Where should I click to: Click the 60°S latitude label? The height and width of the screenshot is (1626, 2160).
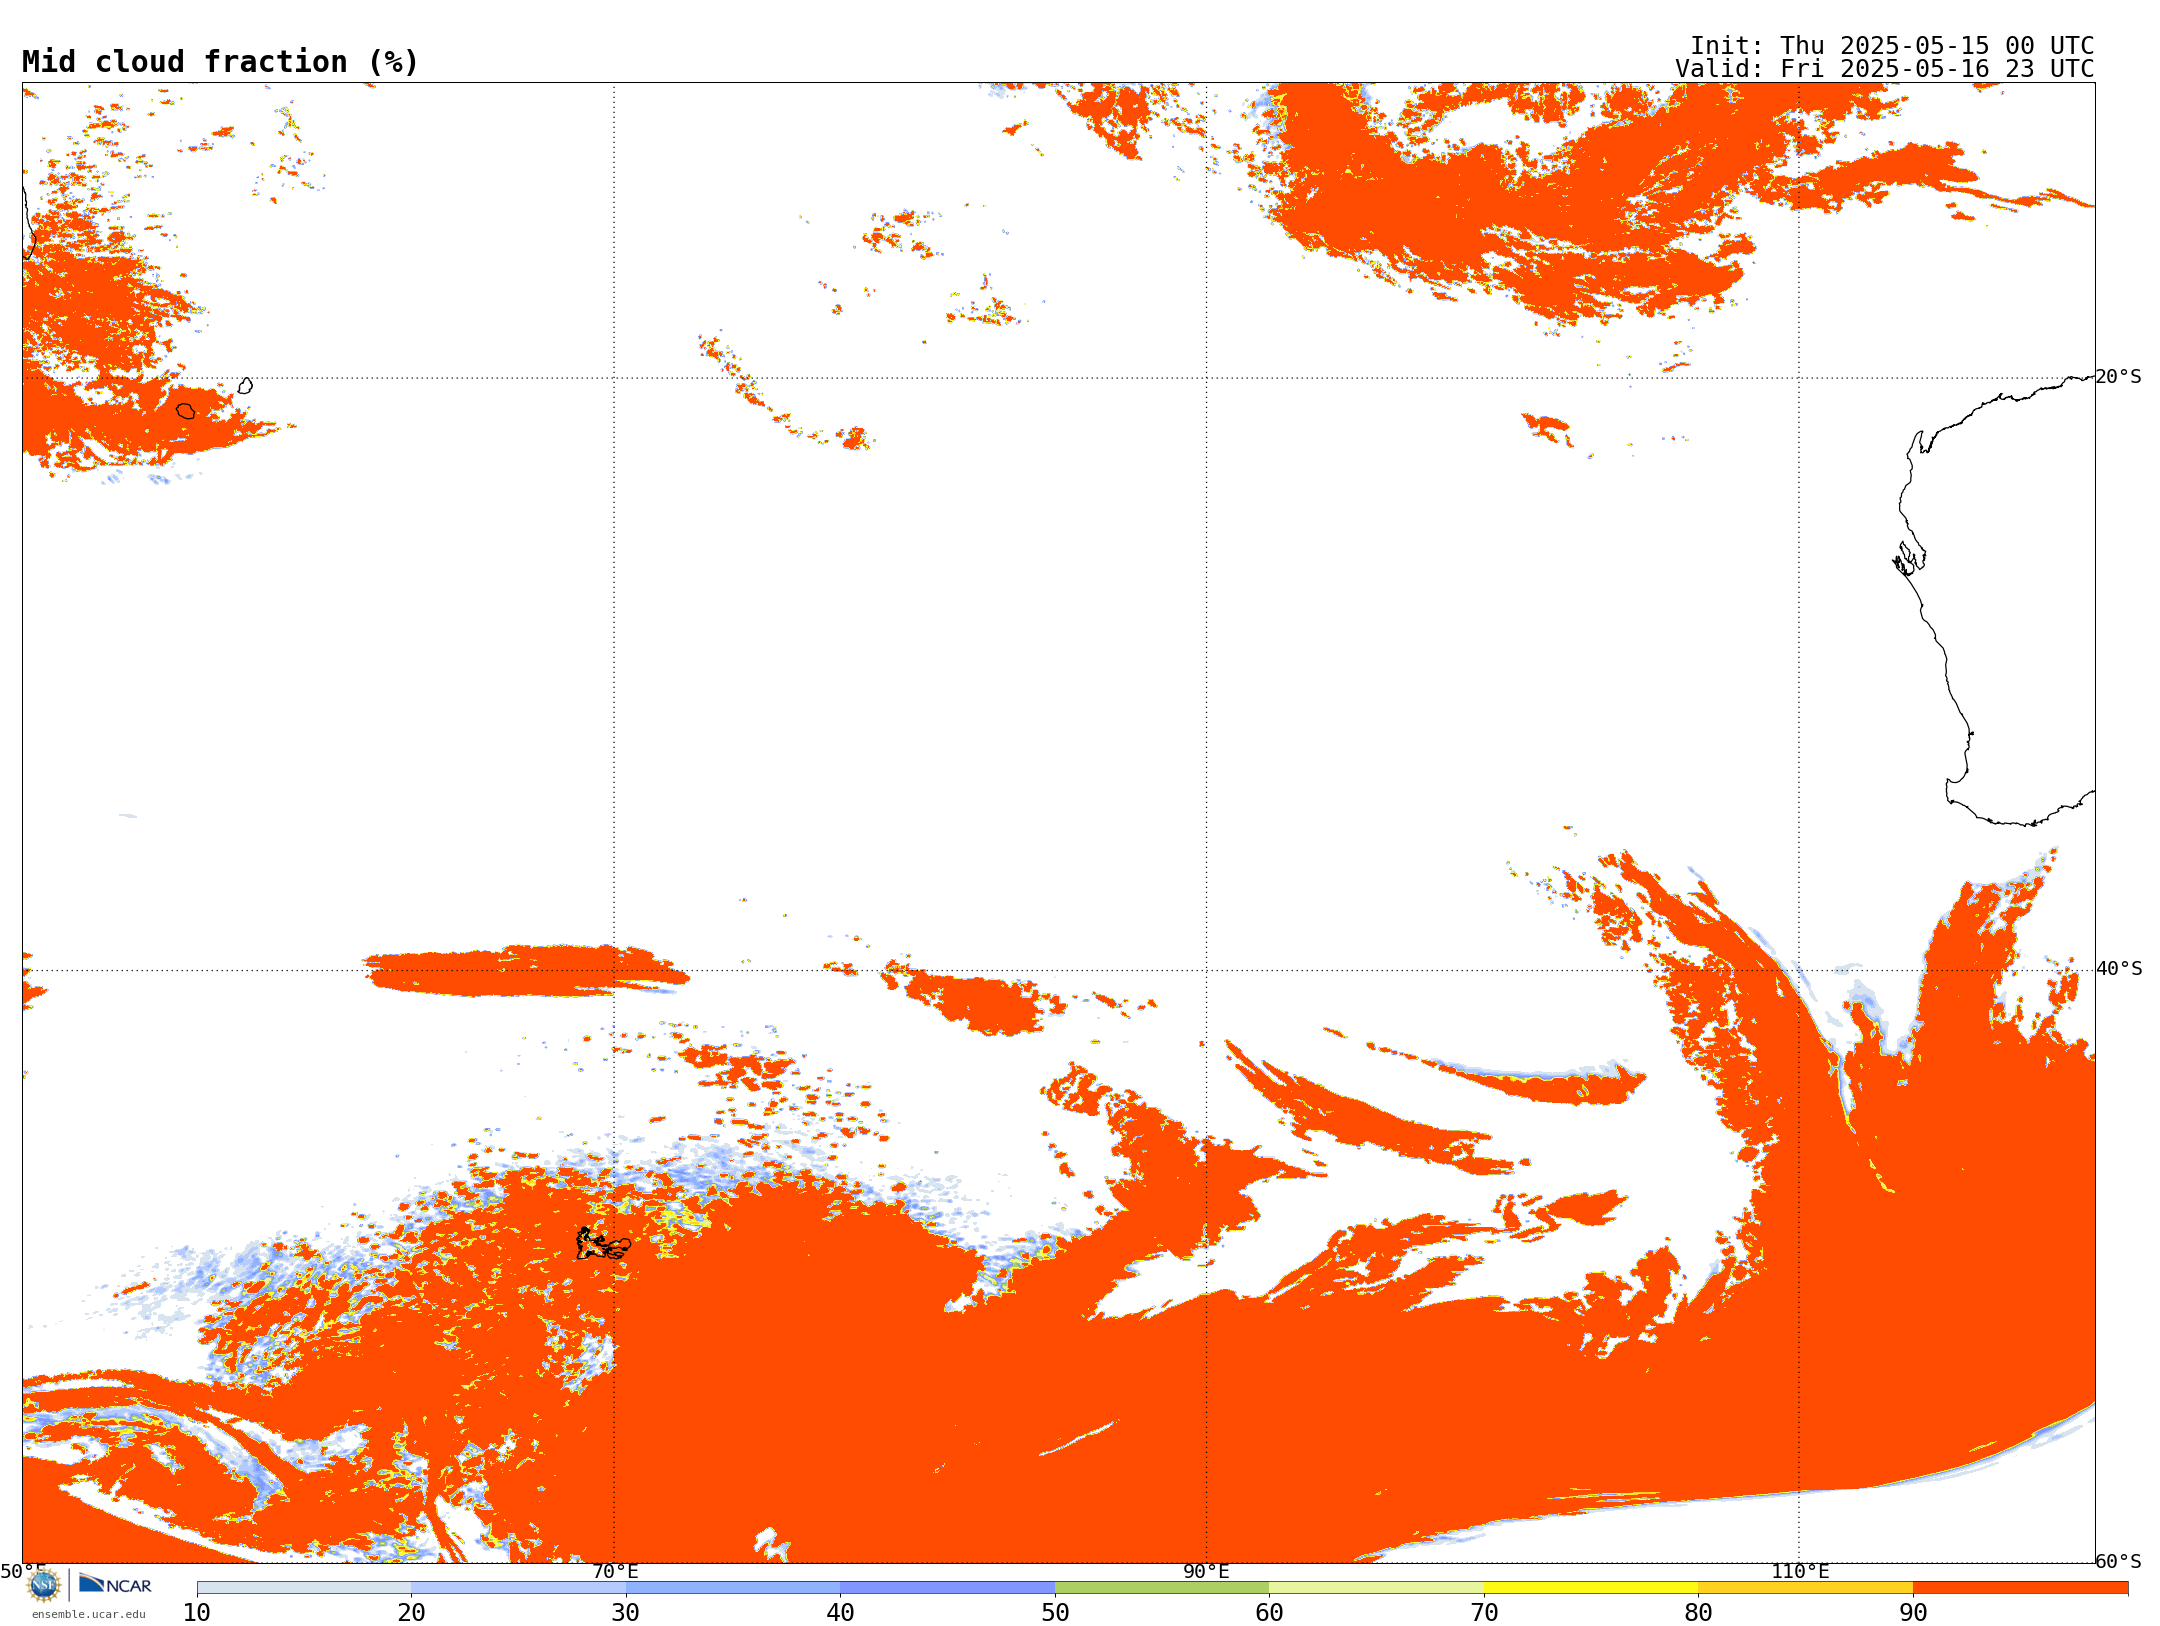(2118, 1561)
